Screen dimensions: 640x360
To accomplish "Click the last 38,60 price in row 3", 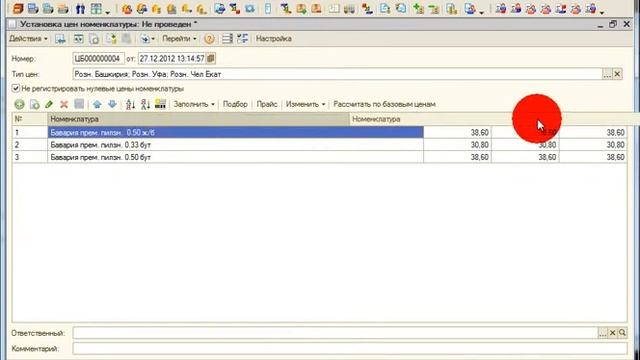I will pyautogui.click(x=593, y=157).
